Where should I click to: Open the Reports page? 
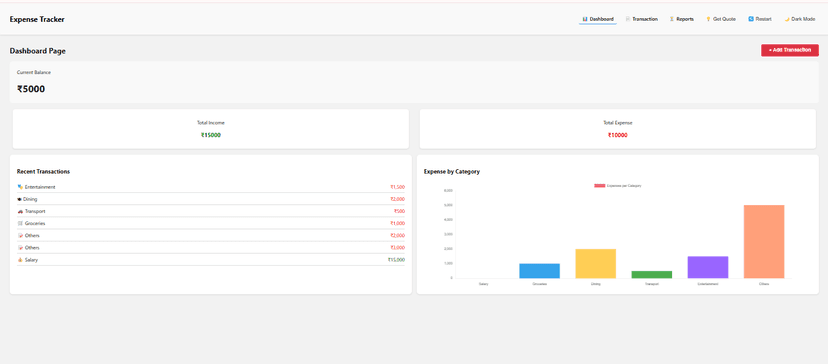coord(682,19)
